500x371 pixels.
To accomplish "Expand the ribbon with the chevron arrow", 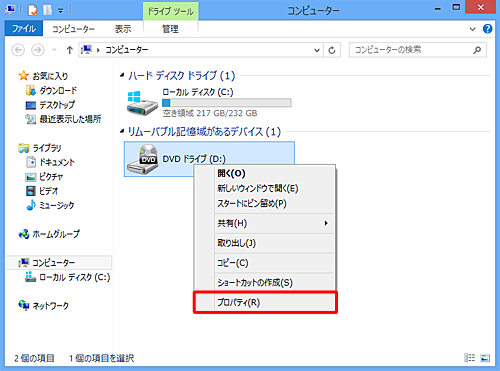I will point(472,29).
